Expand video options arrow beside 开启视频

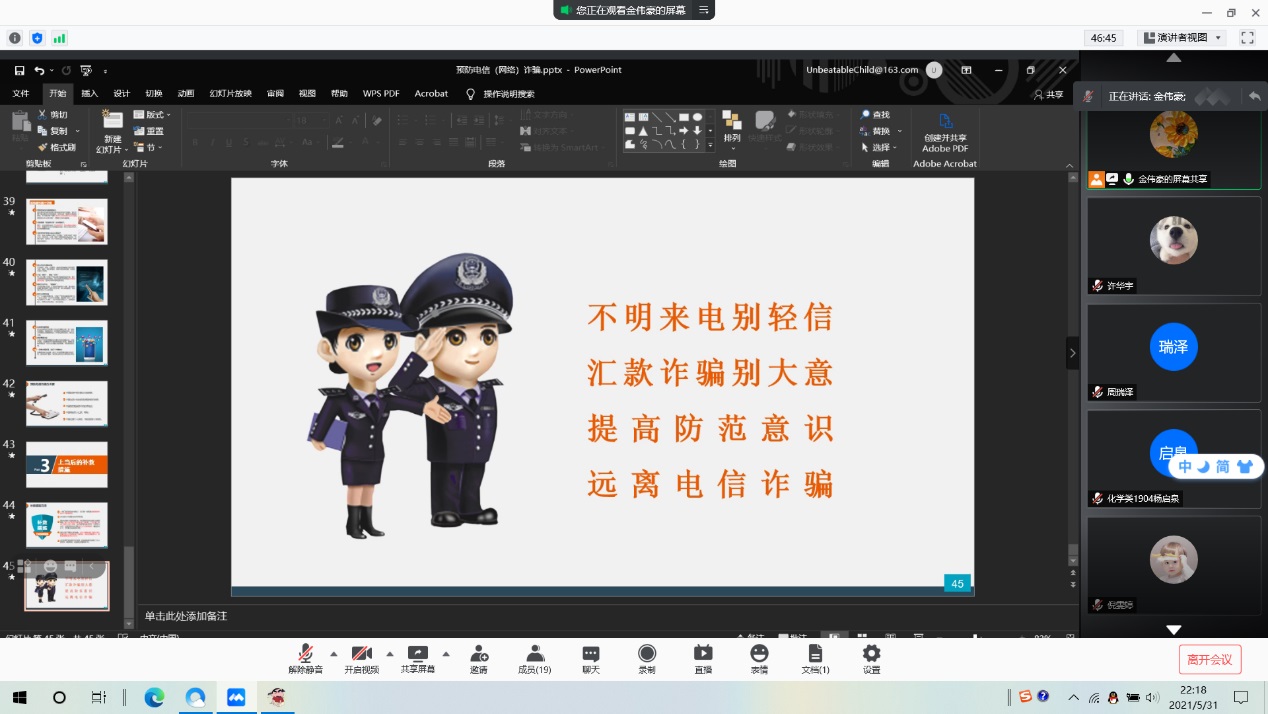pos(390,653)
